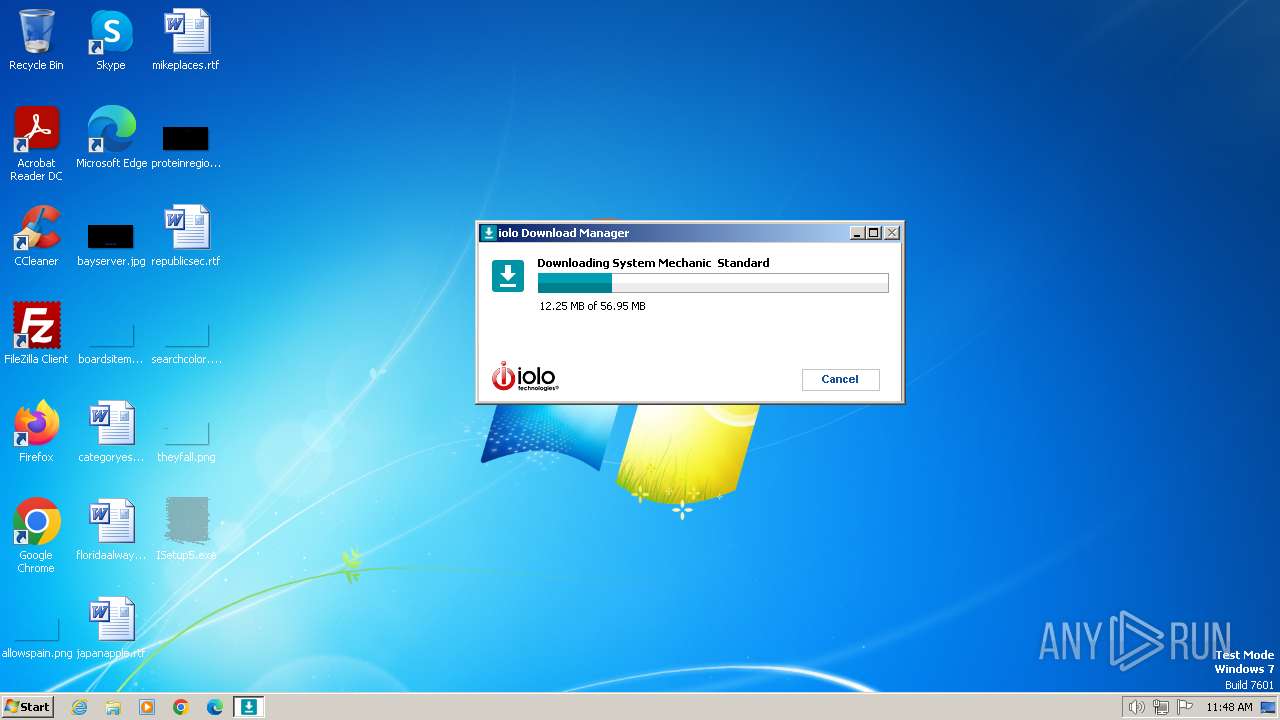This screenshot has height=720, width=1280.
Task: Select theyfall.png image file
Action: click(x=186, y=441)
